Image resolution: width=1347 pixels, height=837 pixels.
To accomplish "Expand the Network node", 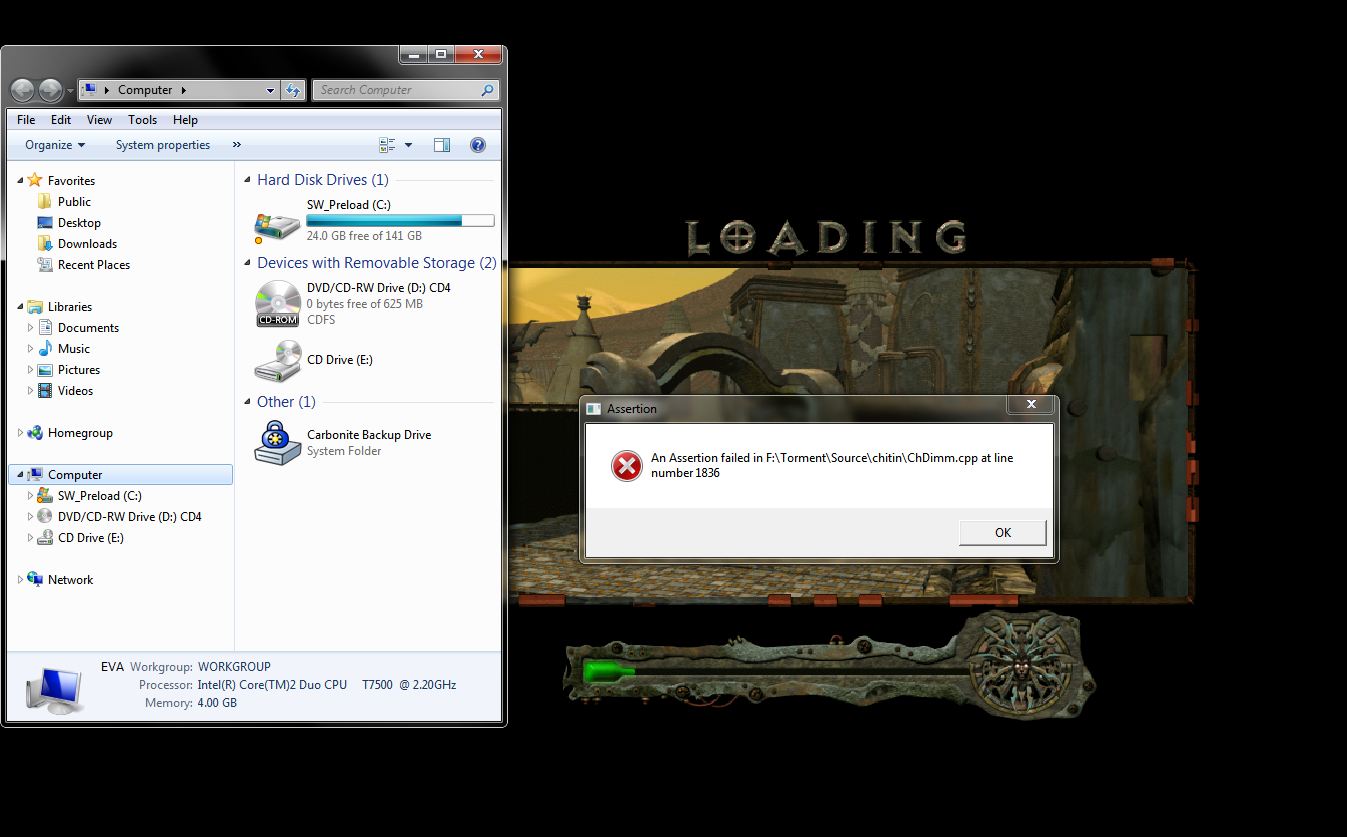I will click(20, 580).
